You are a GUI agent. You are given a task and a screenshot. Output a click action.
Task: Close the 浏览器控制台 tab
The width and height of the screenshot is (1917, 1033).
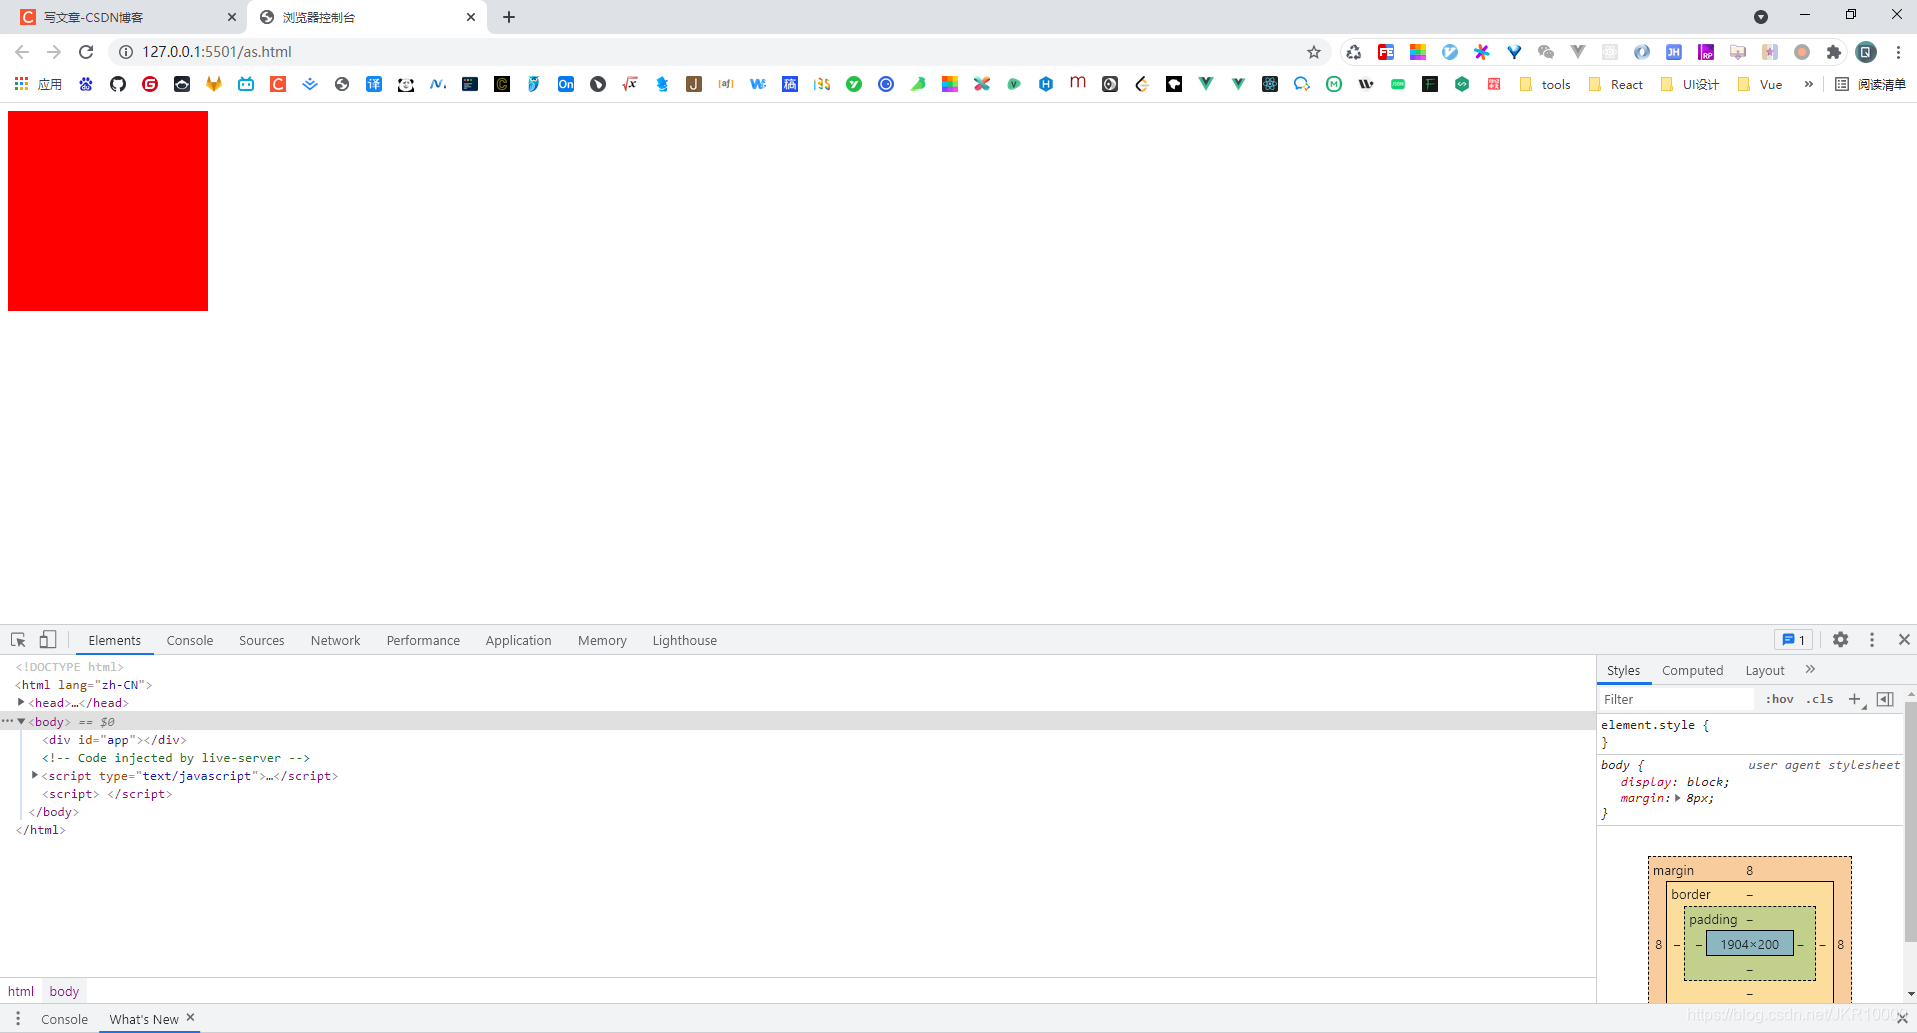pos(471,17)
